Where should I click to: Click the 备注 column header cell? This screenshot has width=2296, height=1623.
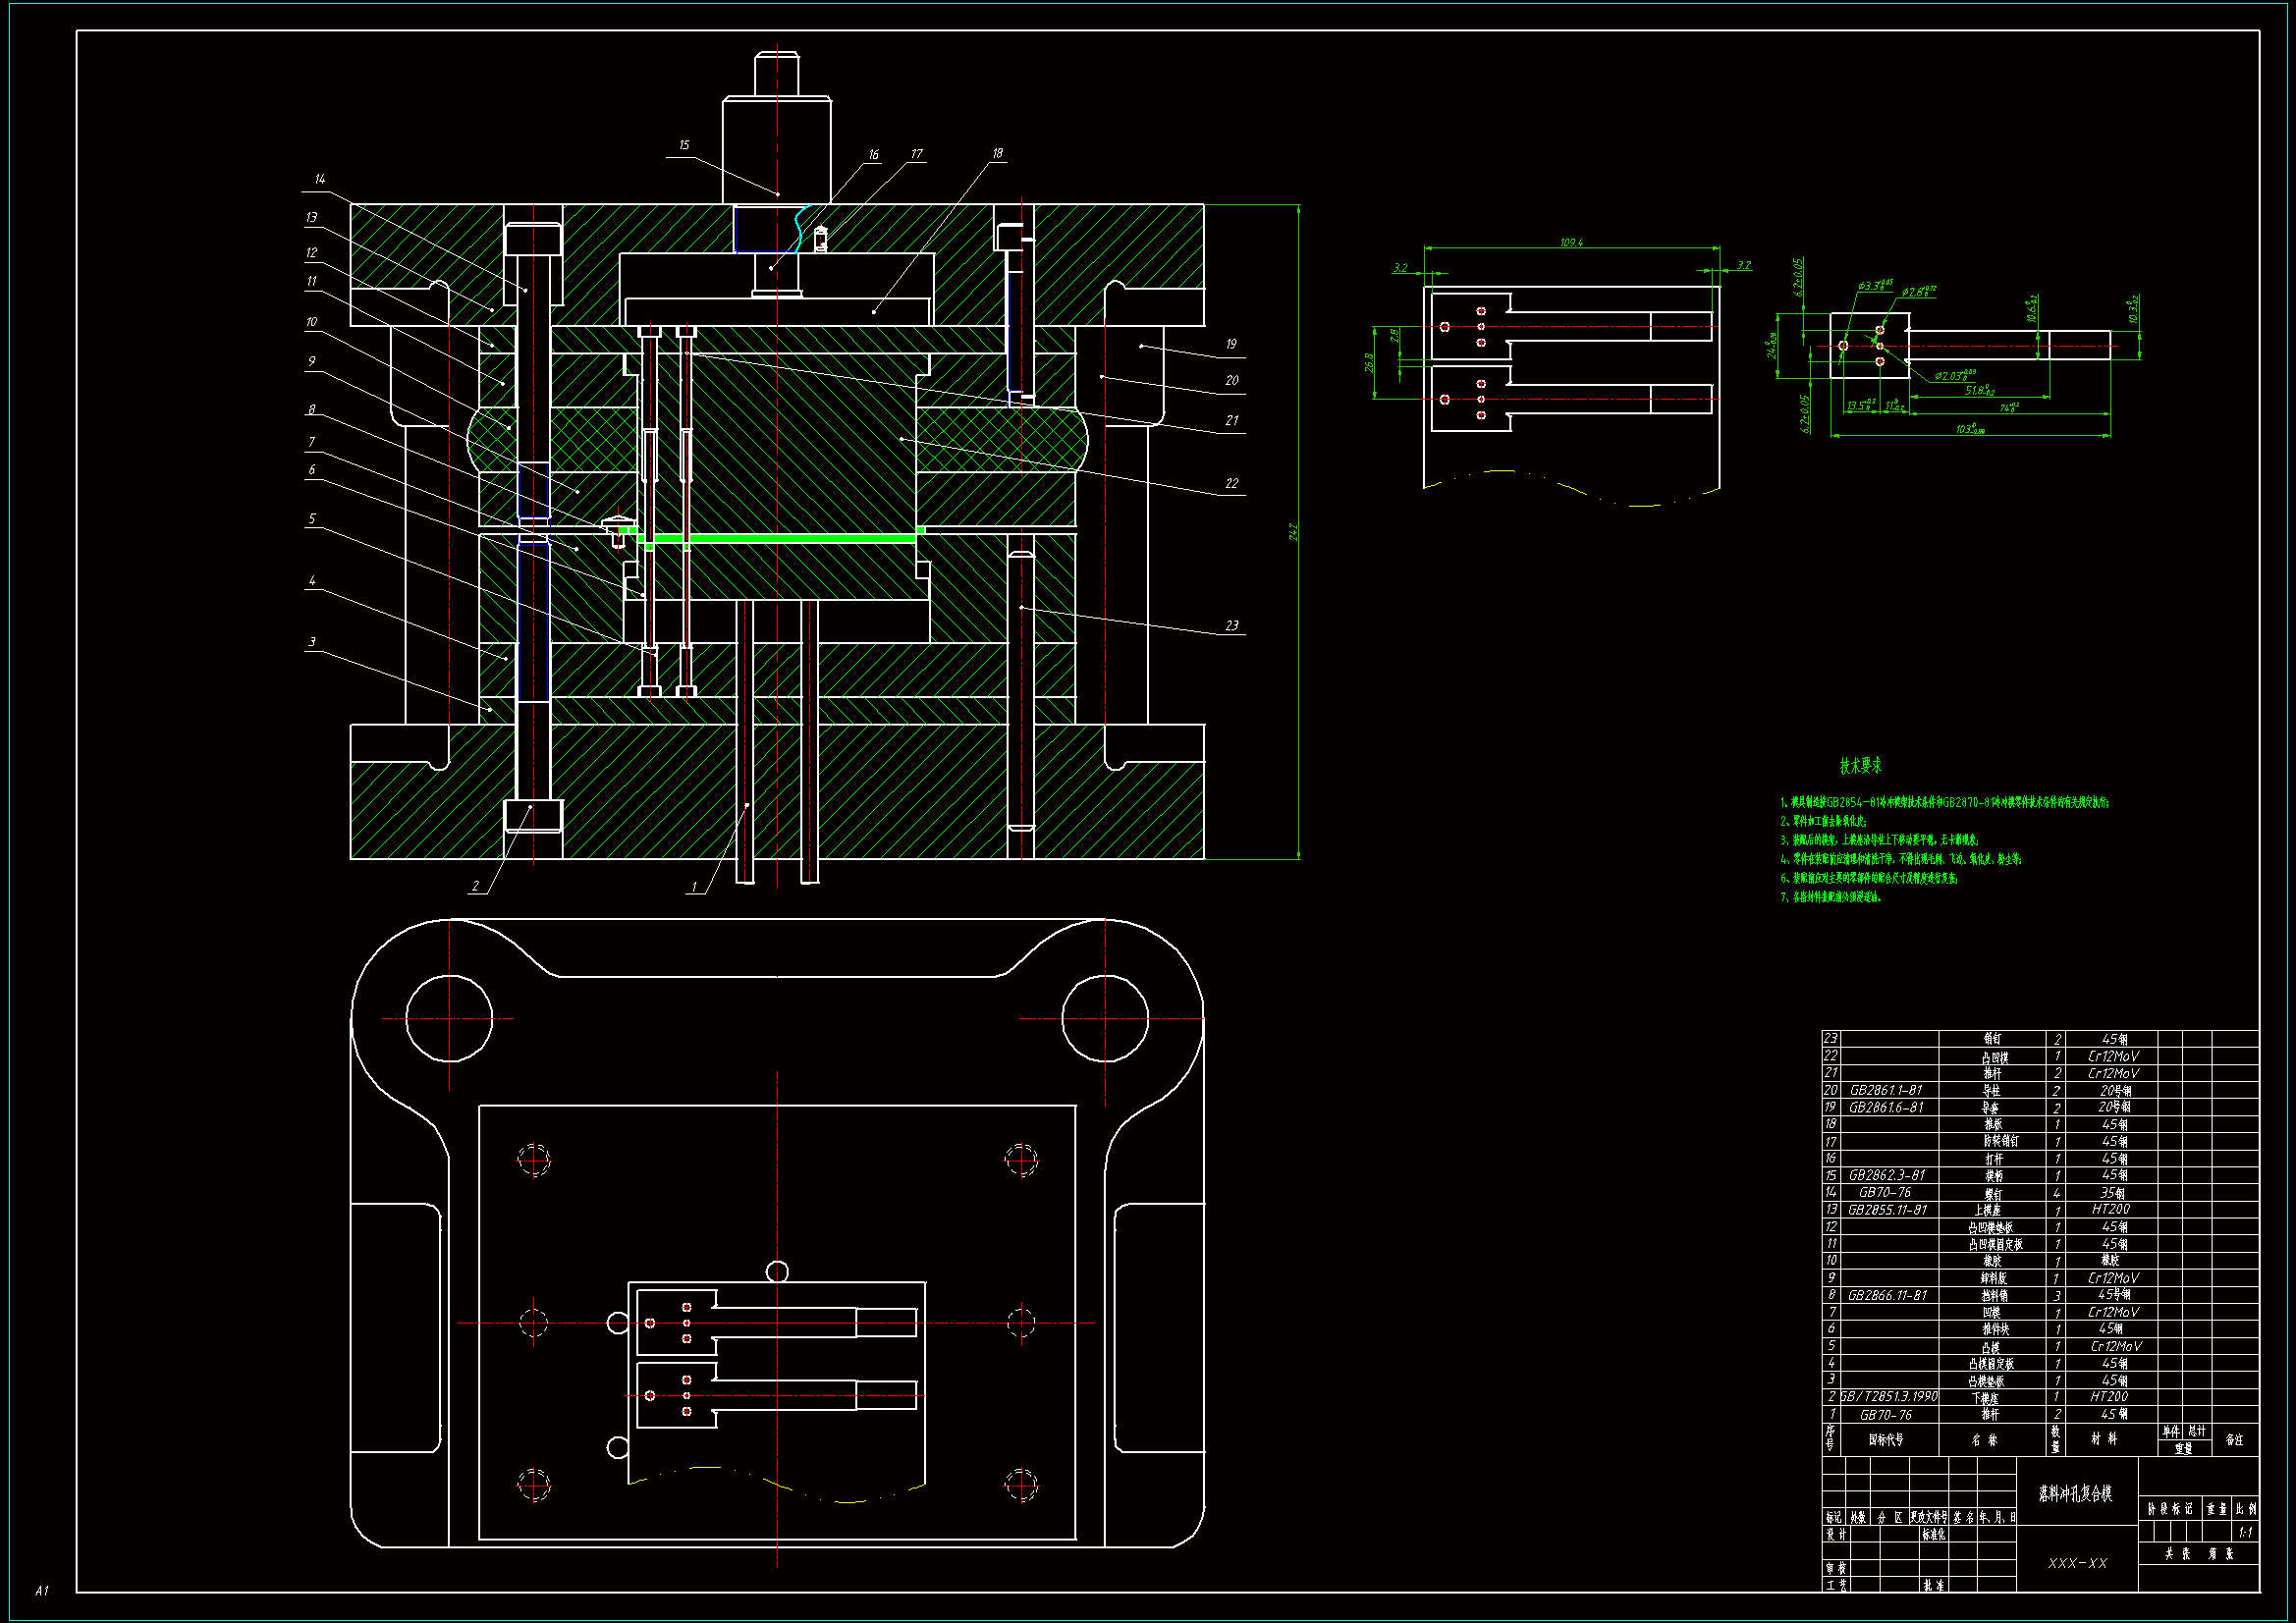[2234, 1440]
